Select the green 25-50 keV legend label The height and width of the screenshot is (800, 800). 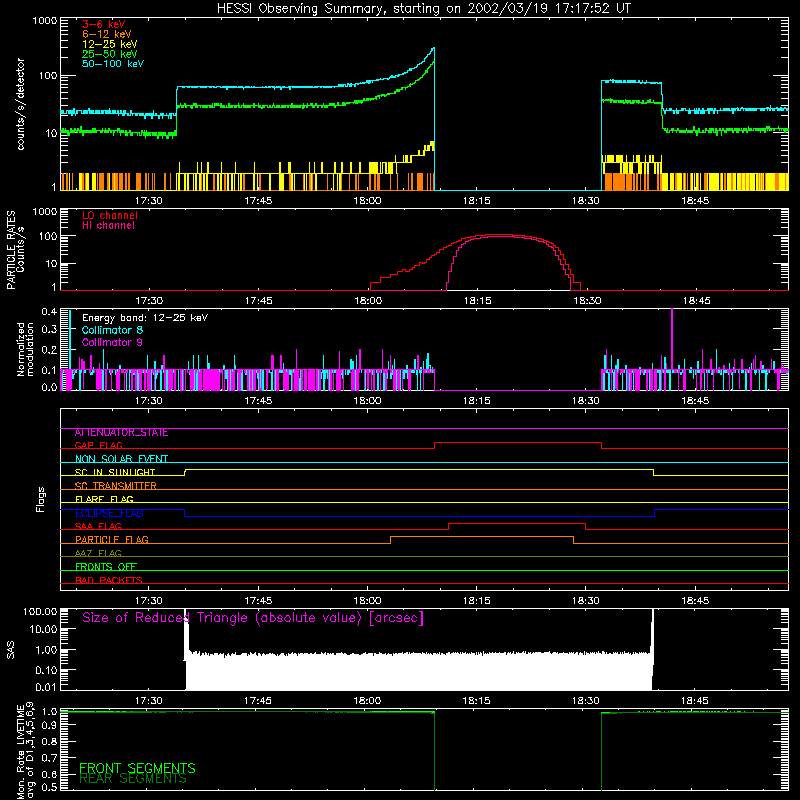pos(110,54)
